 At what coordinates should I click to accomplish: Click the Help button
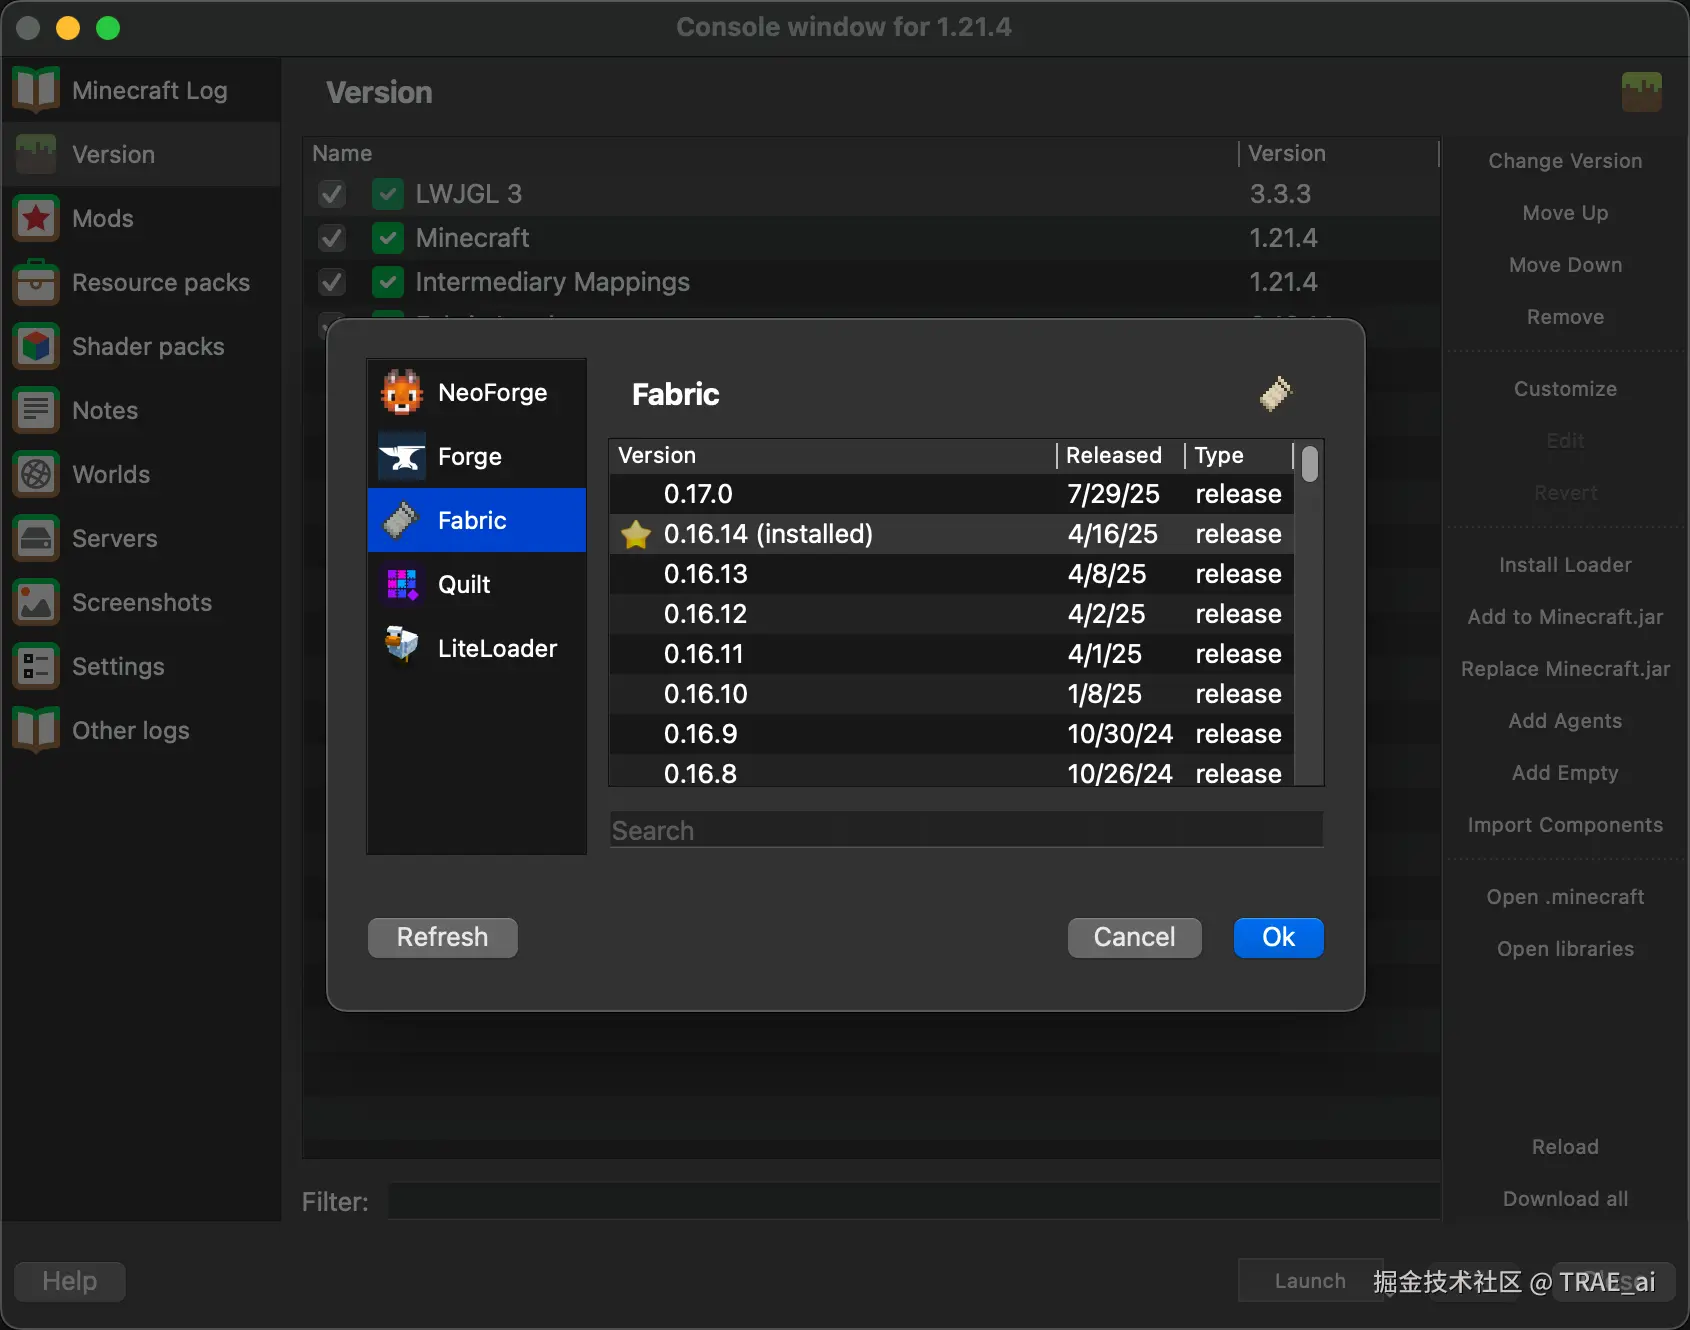point(70,1281)
